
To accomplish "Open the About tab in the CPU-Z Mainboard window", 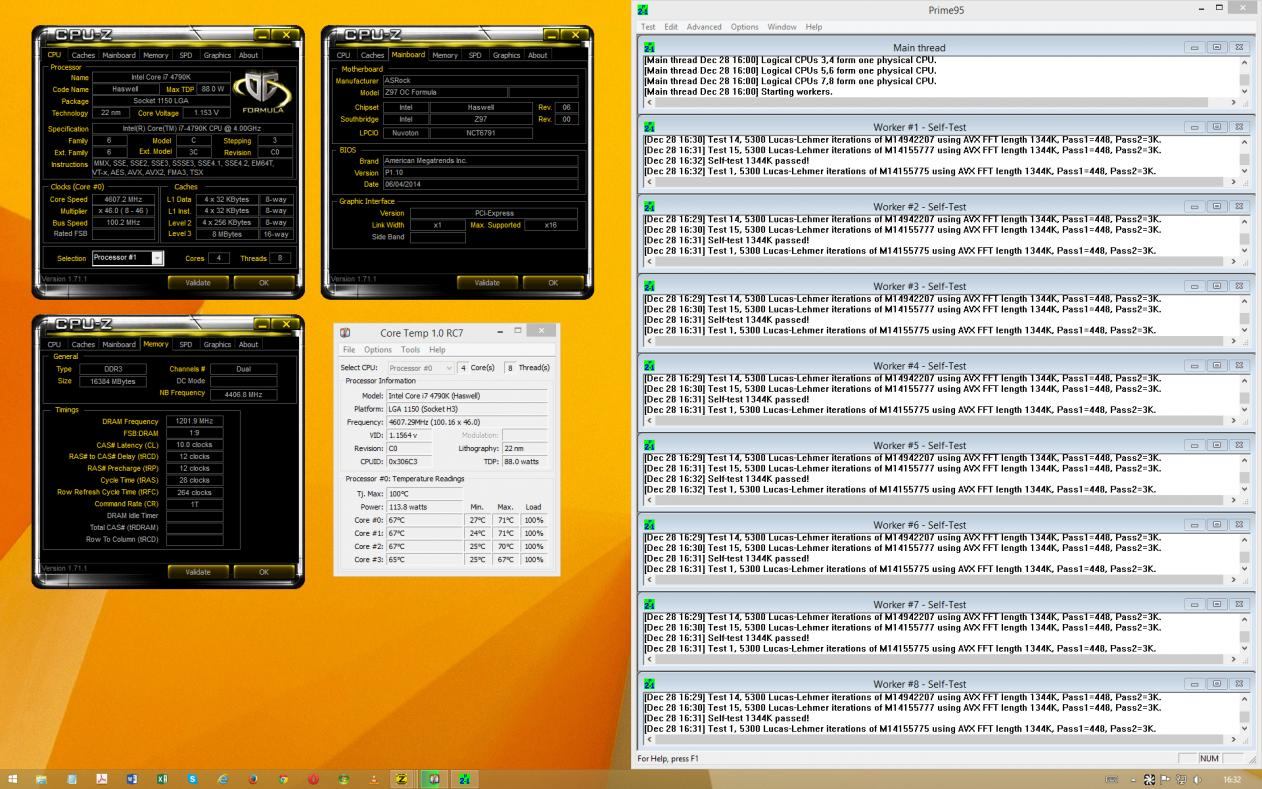I will (538, 56).
